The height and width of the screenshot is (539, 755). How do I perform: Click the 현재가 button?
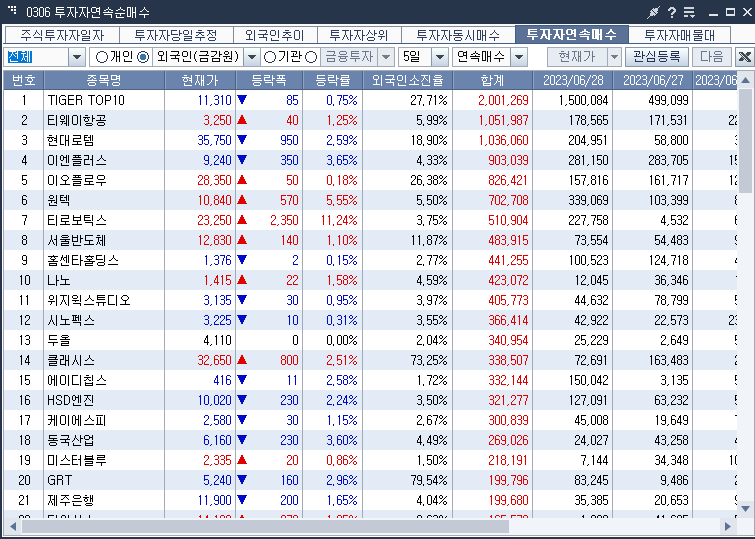tap(577, 57)
